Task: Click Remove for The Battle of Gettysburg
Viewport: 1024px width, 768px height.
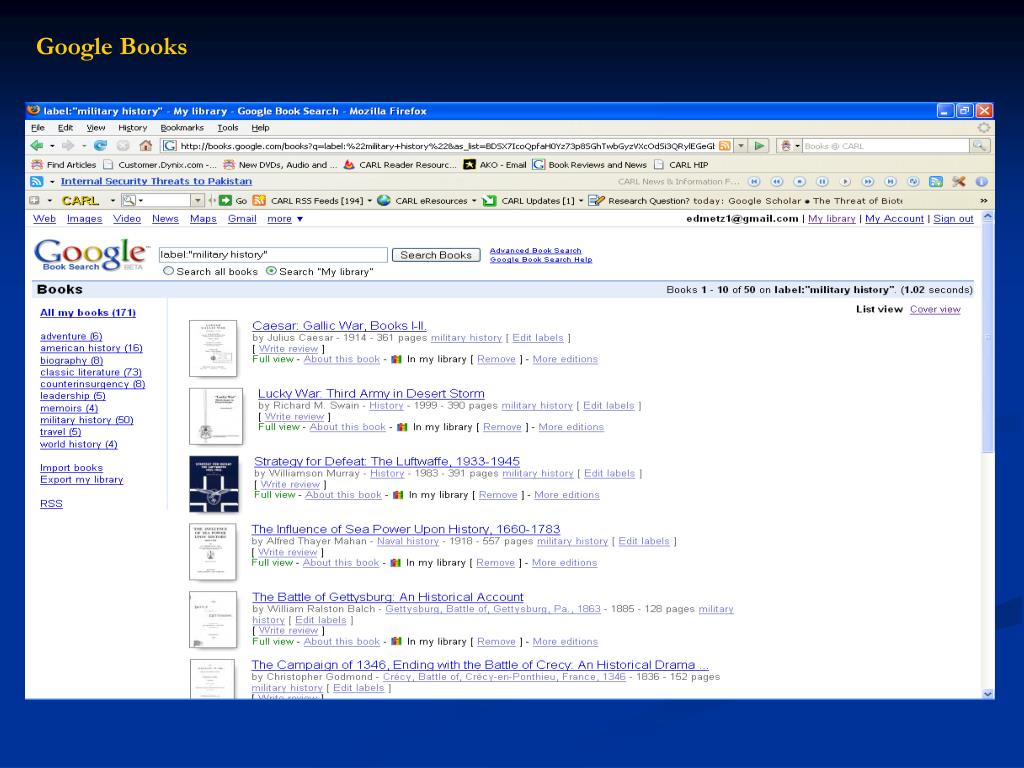Action: (496, 641)
